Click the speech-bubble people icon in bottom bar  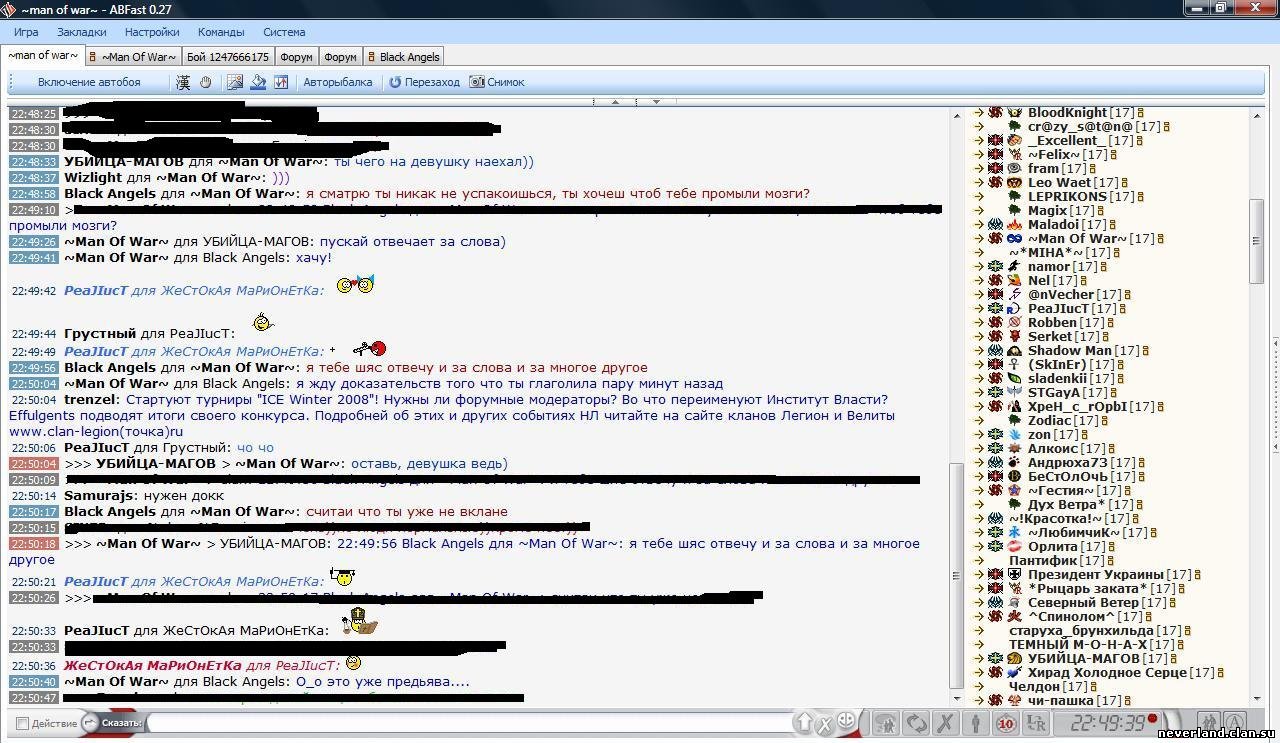click(886, 722)
